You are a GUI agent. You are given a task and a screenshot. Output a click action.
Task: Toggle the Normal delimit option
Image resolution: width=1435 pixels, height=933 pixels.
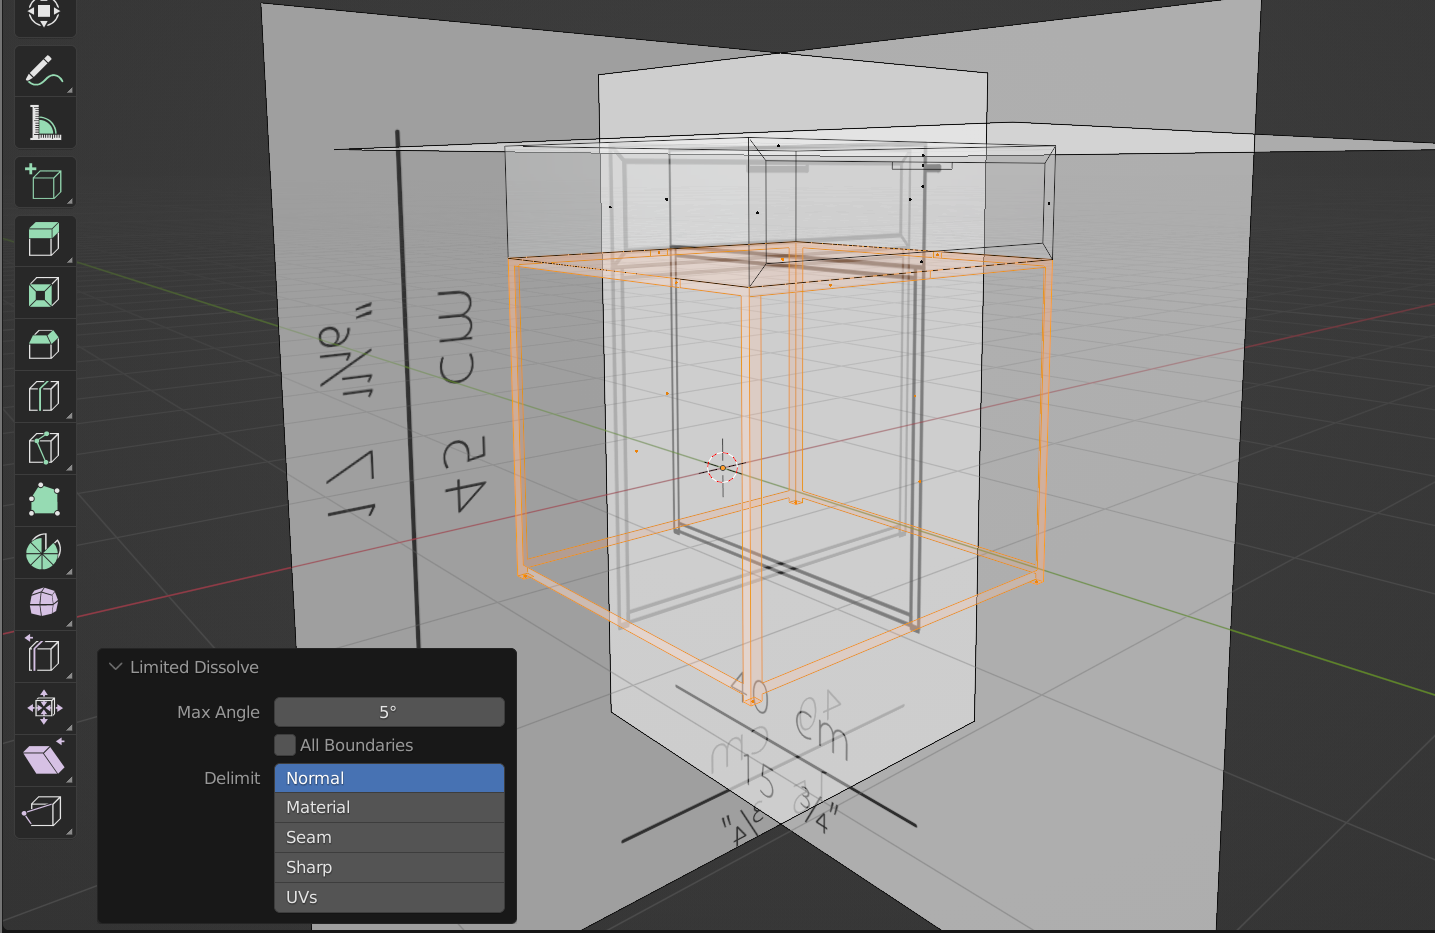tap(389, 778)
